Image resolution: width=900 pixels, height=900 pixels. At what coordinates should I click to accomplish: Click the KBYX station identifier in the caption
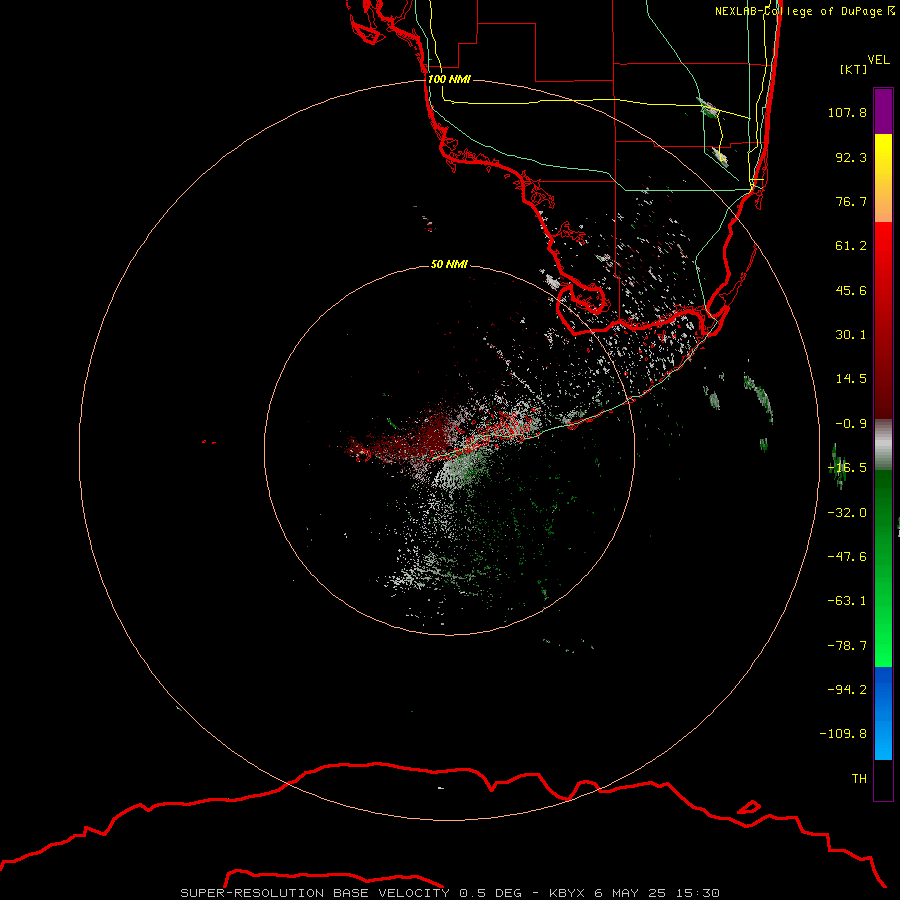(x=568, y=893)
